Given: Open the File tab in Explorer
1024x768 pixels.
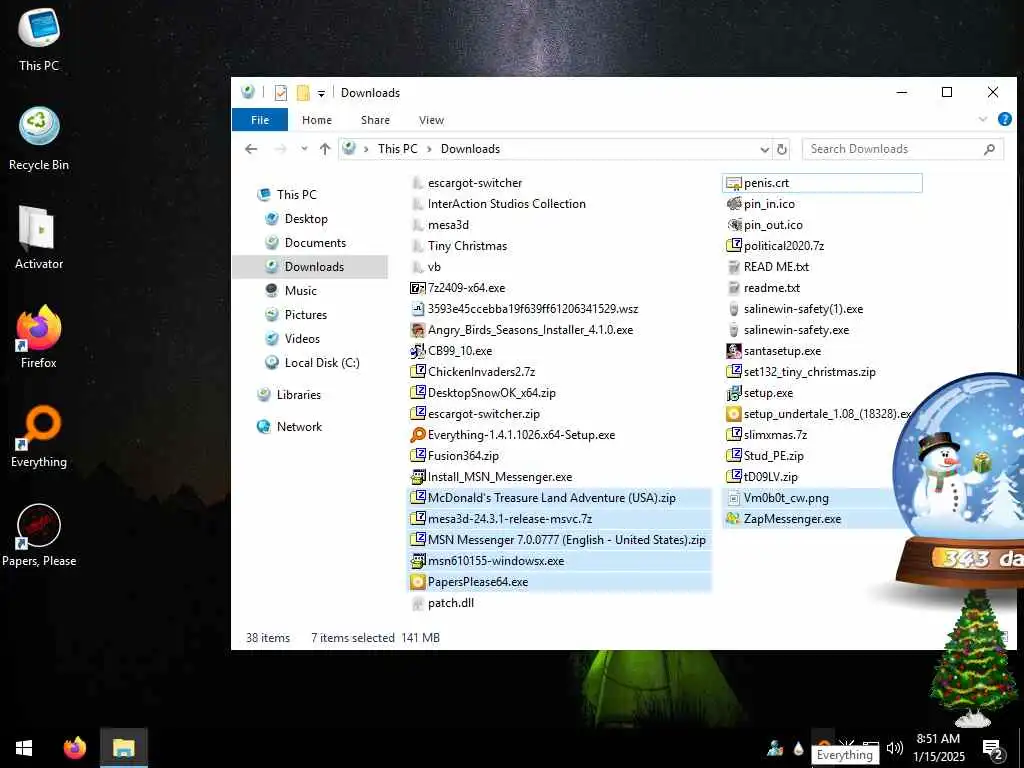Looking at the screenshot, I should pyautogui.click(x=260, y=120).
